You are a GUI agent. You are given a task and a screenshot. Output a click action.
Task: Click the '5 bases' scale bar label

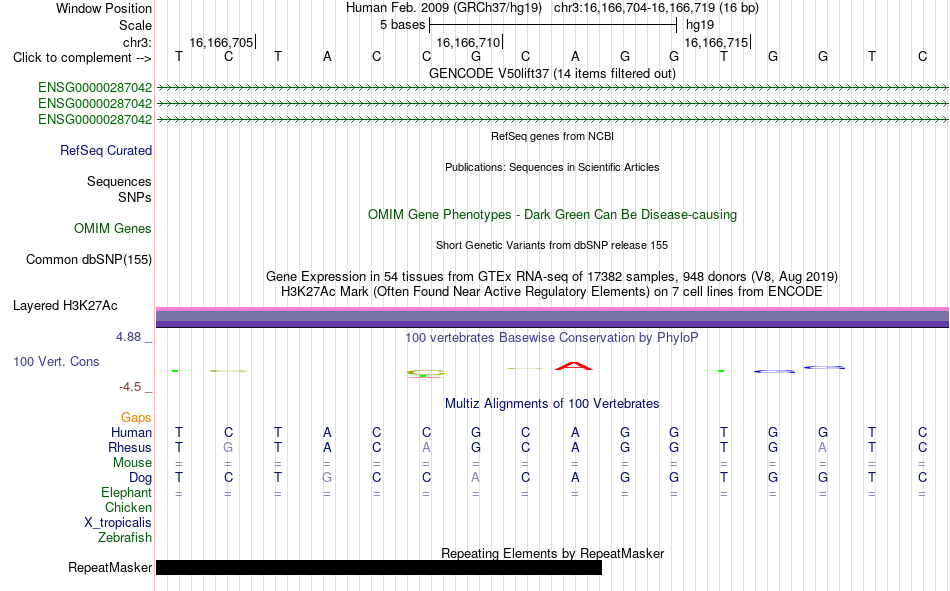(x=402, y=25)
